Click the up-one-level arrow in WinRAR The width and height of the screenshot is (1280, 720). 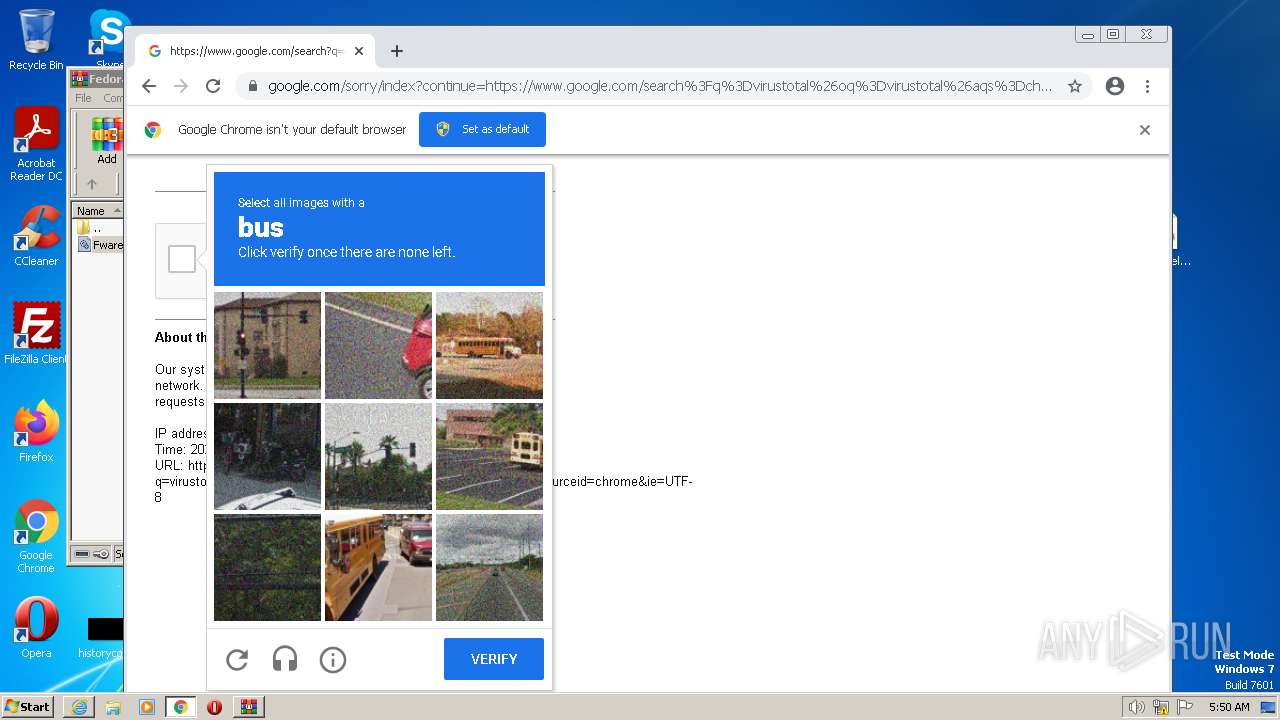[92, 184]
